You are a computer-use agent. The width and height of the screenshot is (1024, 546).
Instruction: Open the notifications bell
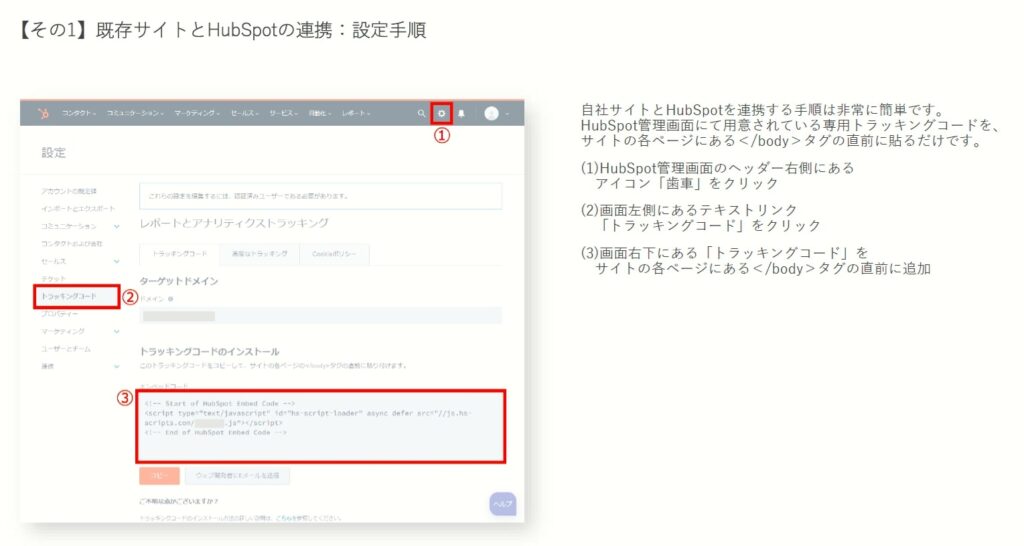click(x=461, y=114)
